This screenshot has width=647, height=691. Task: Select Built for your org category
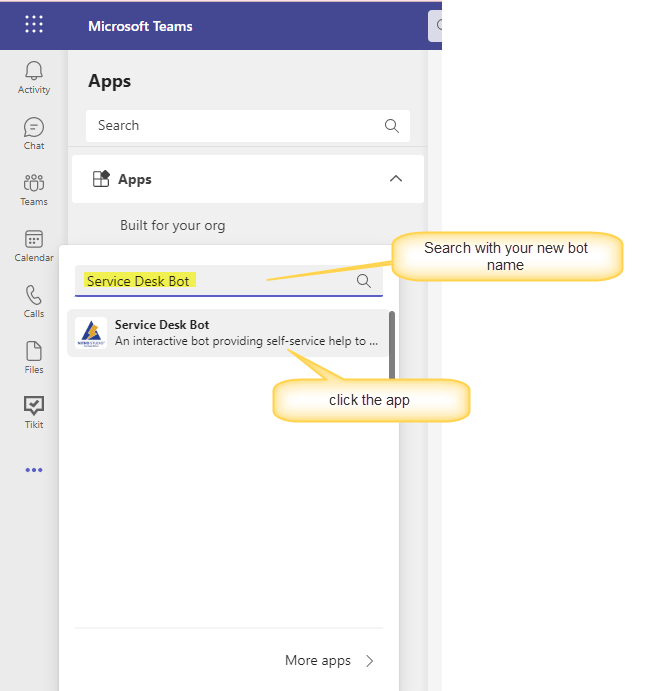pyautogui.click(x=172, y=226)
